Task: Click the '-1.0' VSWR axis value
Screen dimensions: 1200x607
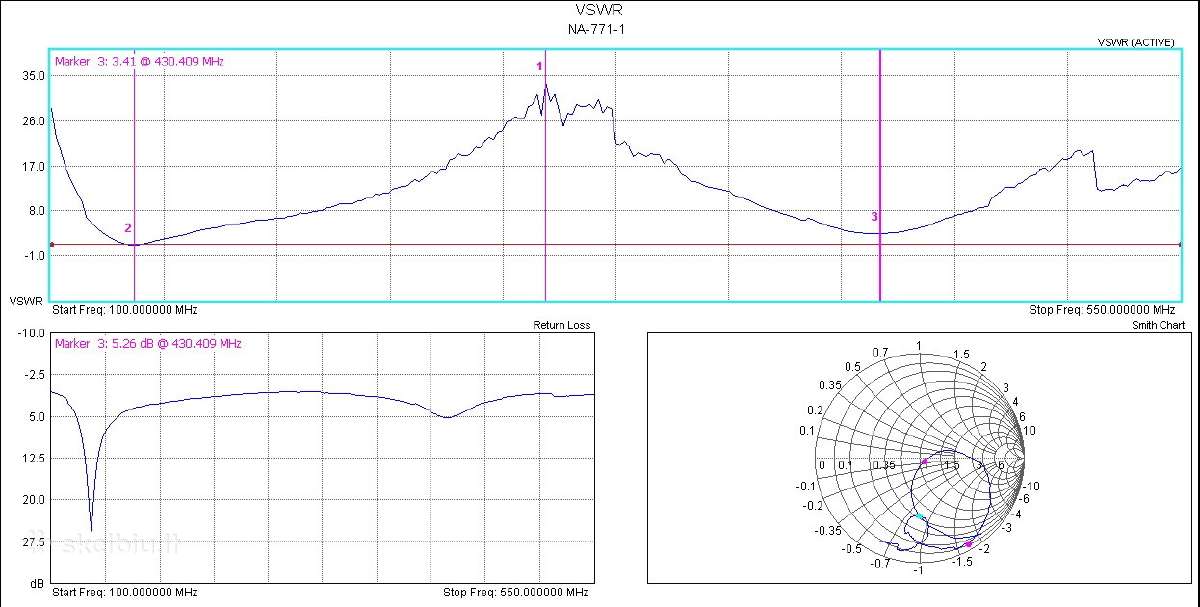Action: click(x=34, y=256)
